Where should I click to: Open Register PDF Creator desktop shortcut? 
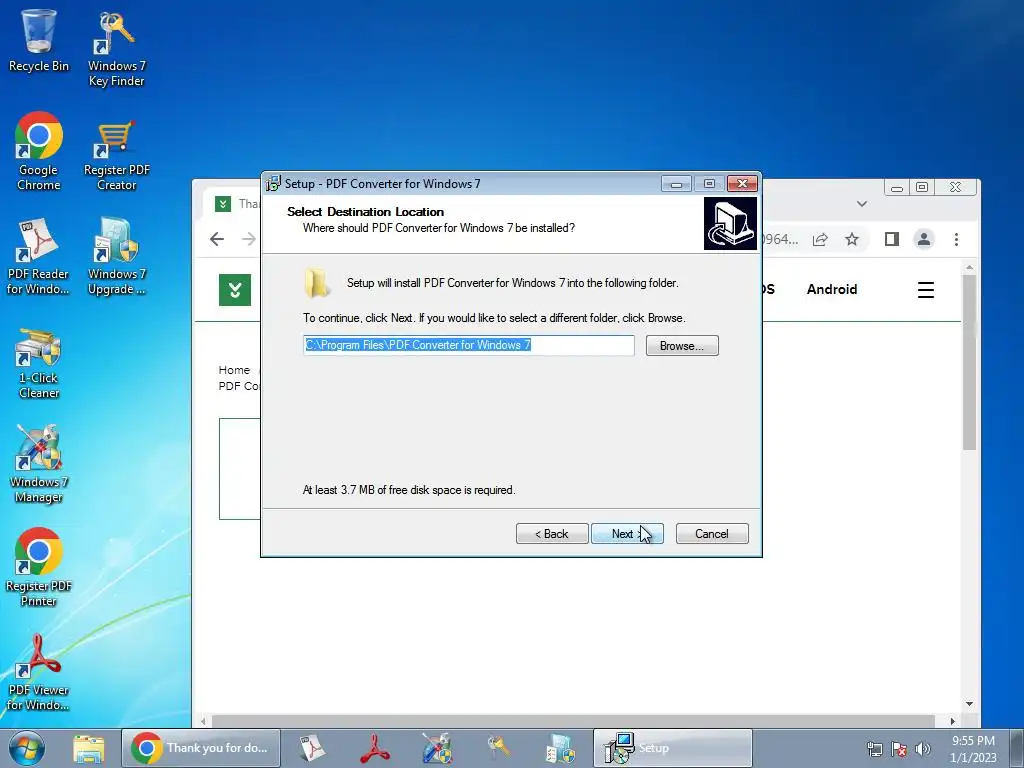(116, 155)
